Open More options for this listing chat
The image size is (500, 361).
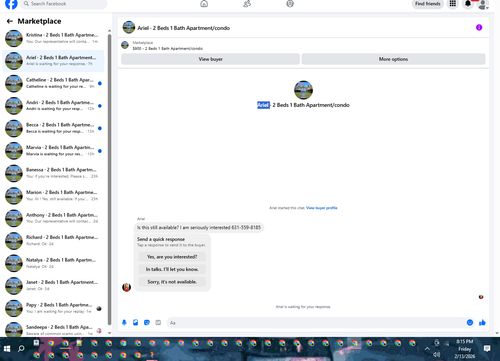393,59
